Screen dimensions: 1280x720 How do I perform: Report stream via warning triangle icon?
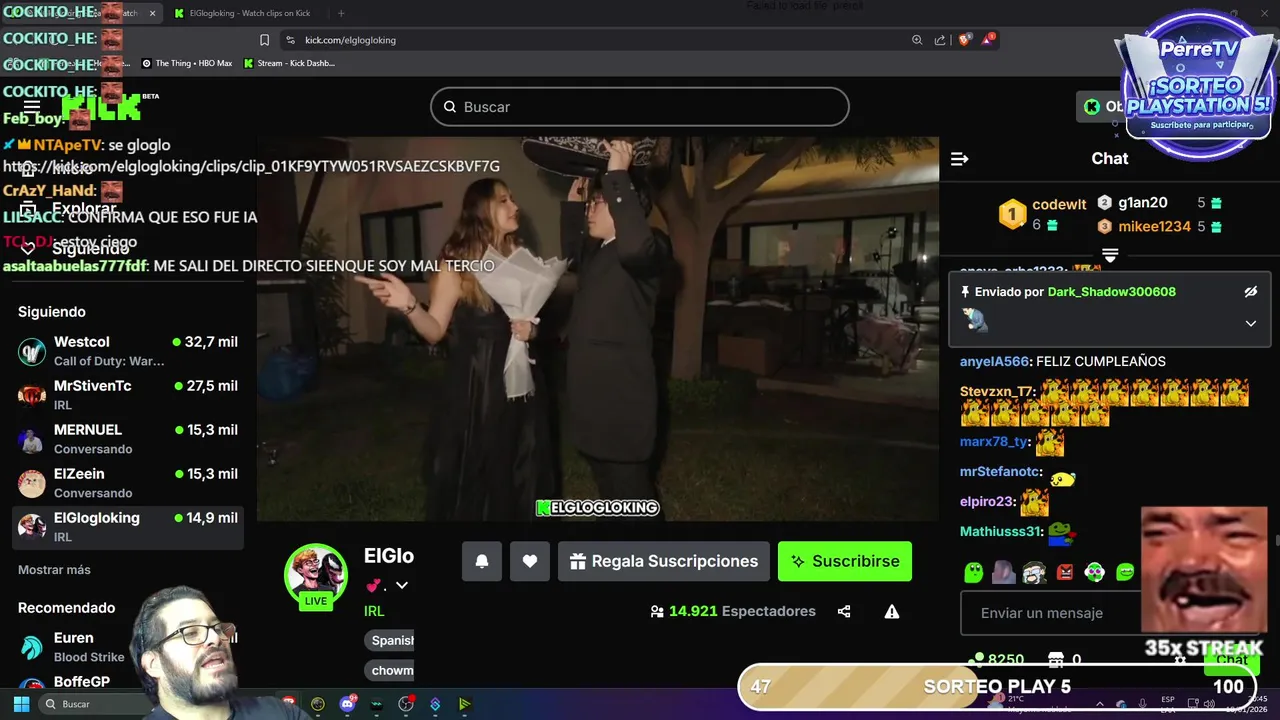[x=892, y=611]
